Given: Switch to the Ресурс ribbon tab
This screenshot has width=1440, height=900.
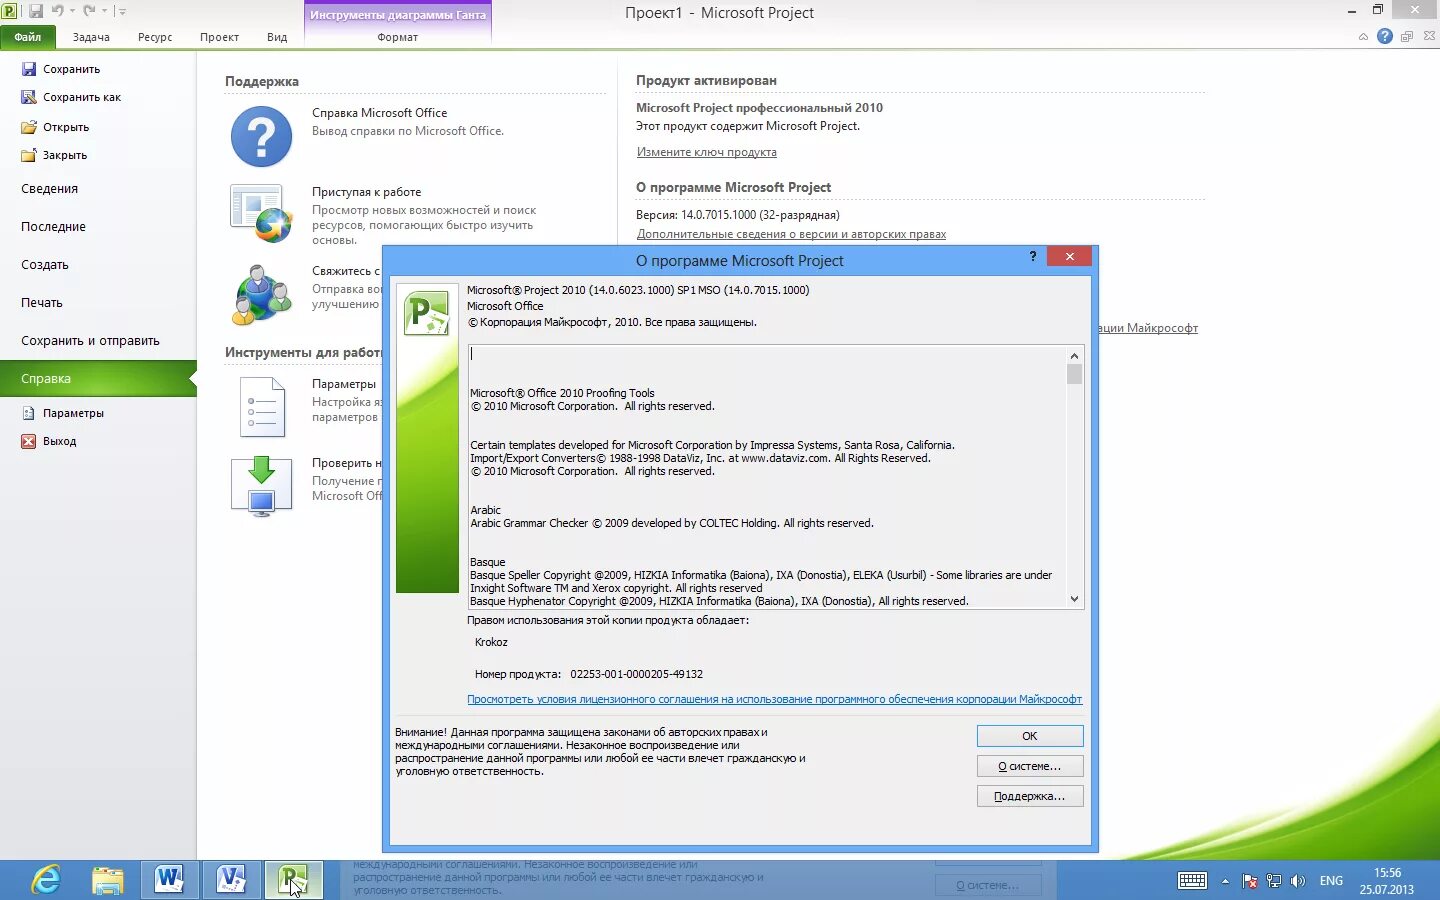Looking at the screenshot, I should [155, 37].
